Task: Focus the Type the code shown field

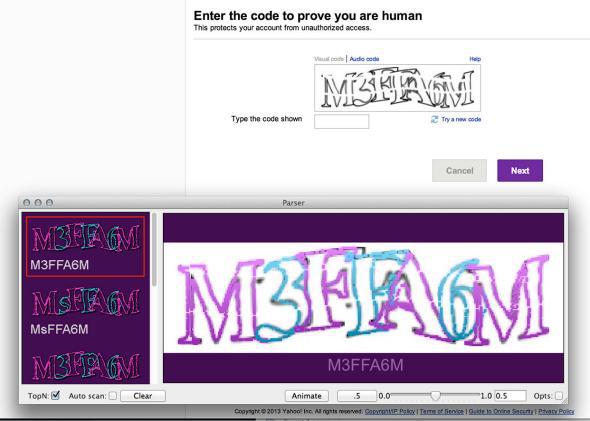Action: coord(341,122)
